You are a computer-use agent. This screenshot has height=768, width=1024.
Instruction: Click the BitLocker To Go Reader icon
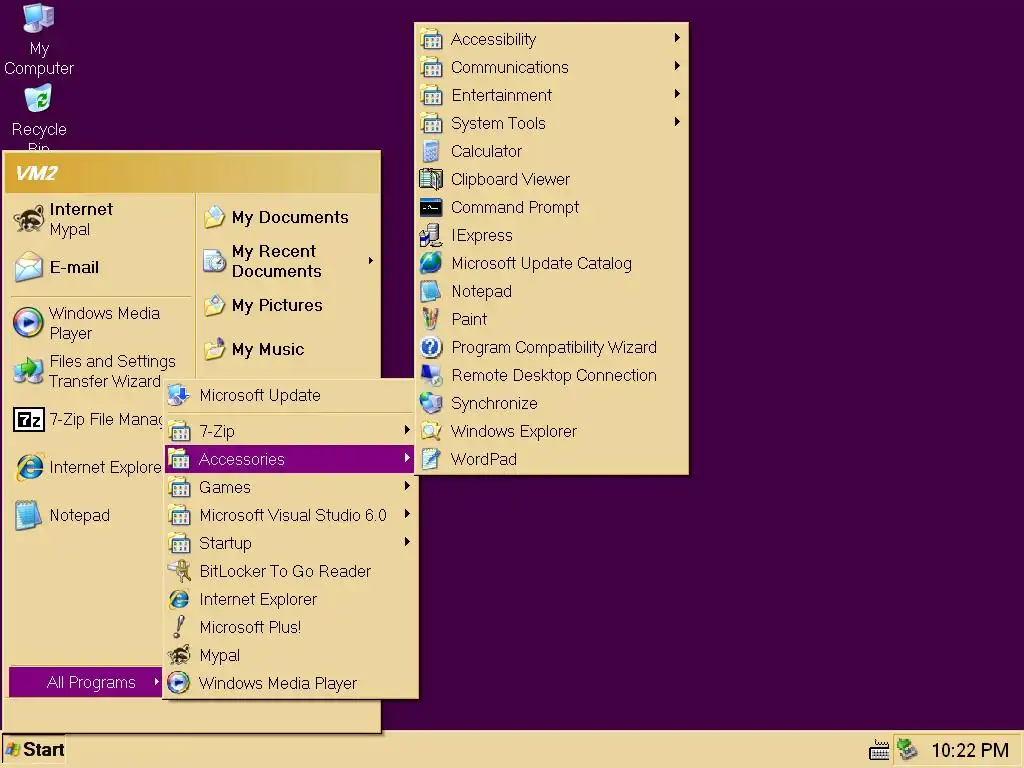179,571
